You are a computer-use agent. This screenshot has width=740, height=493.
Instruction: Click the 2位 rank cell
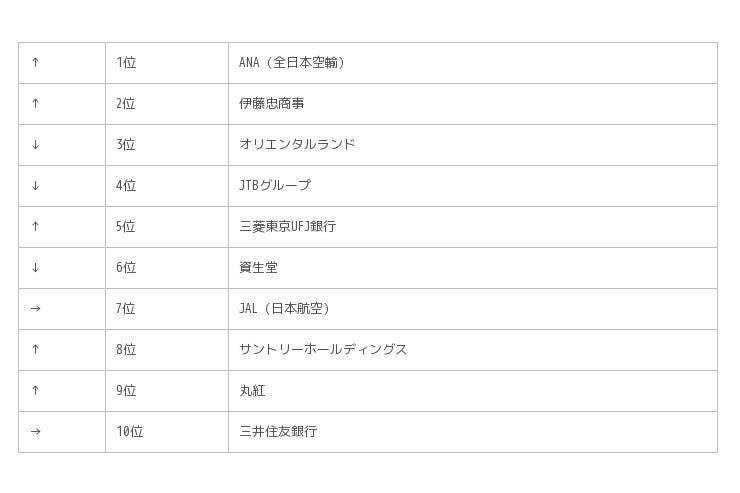[x=125, y=104]
